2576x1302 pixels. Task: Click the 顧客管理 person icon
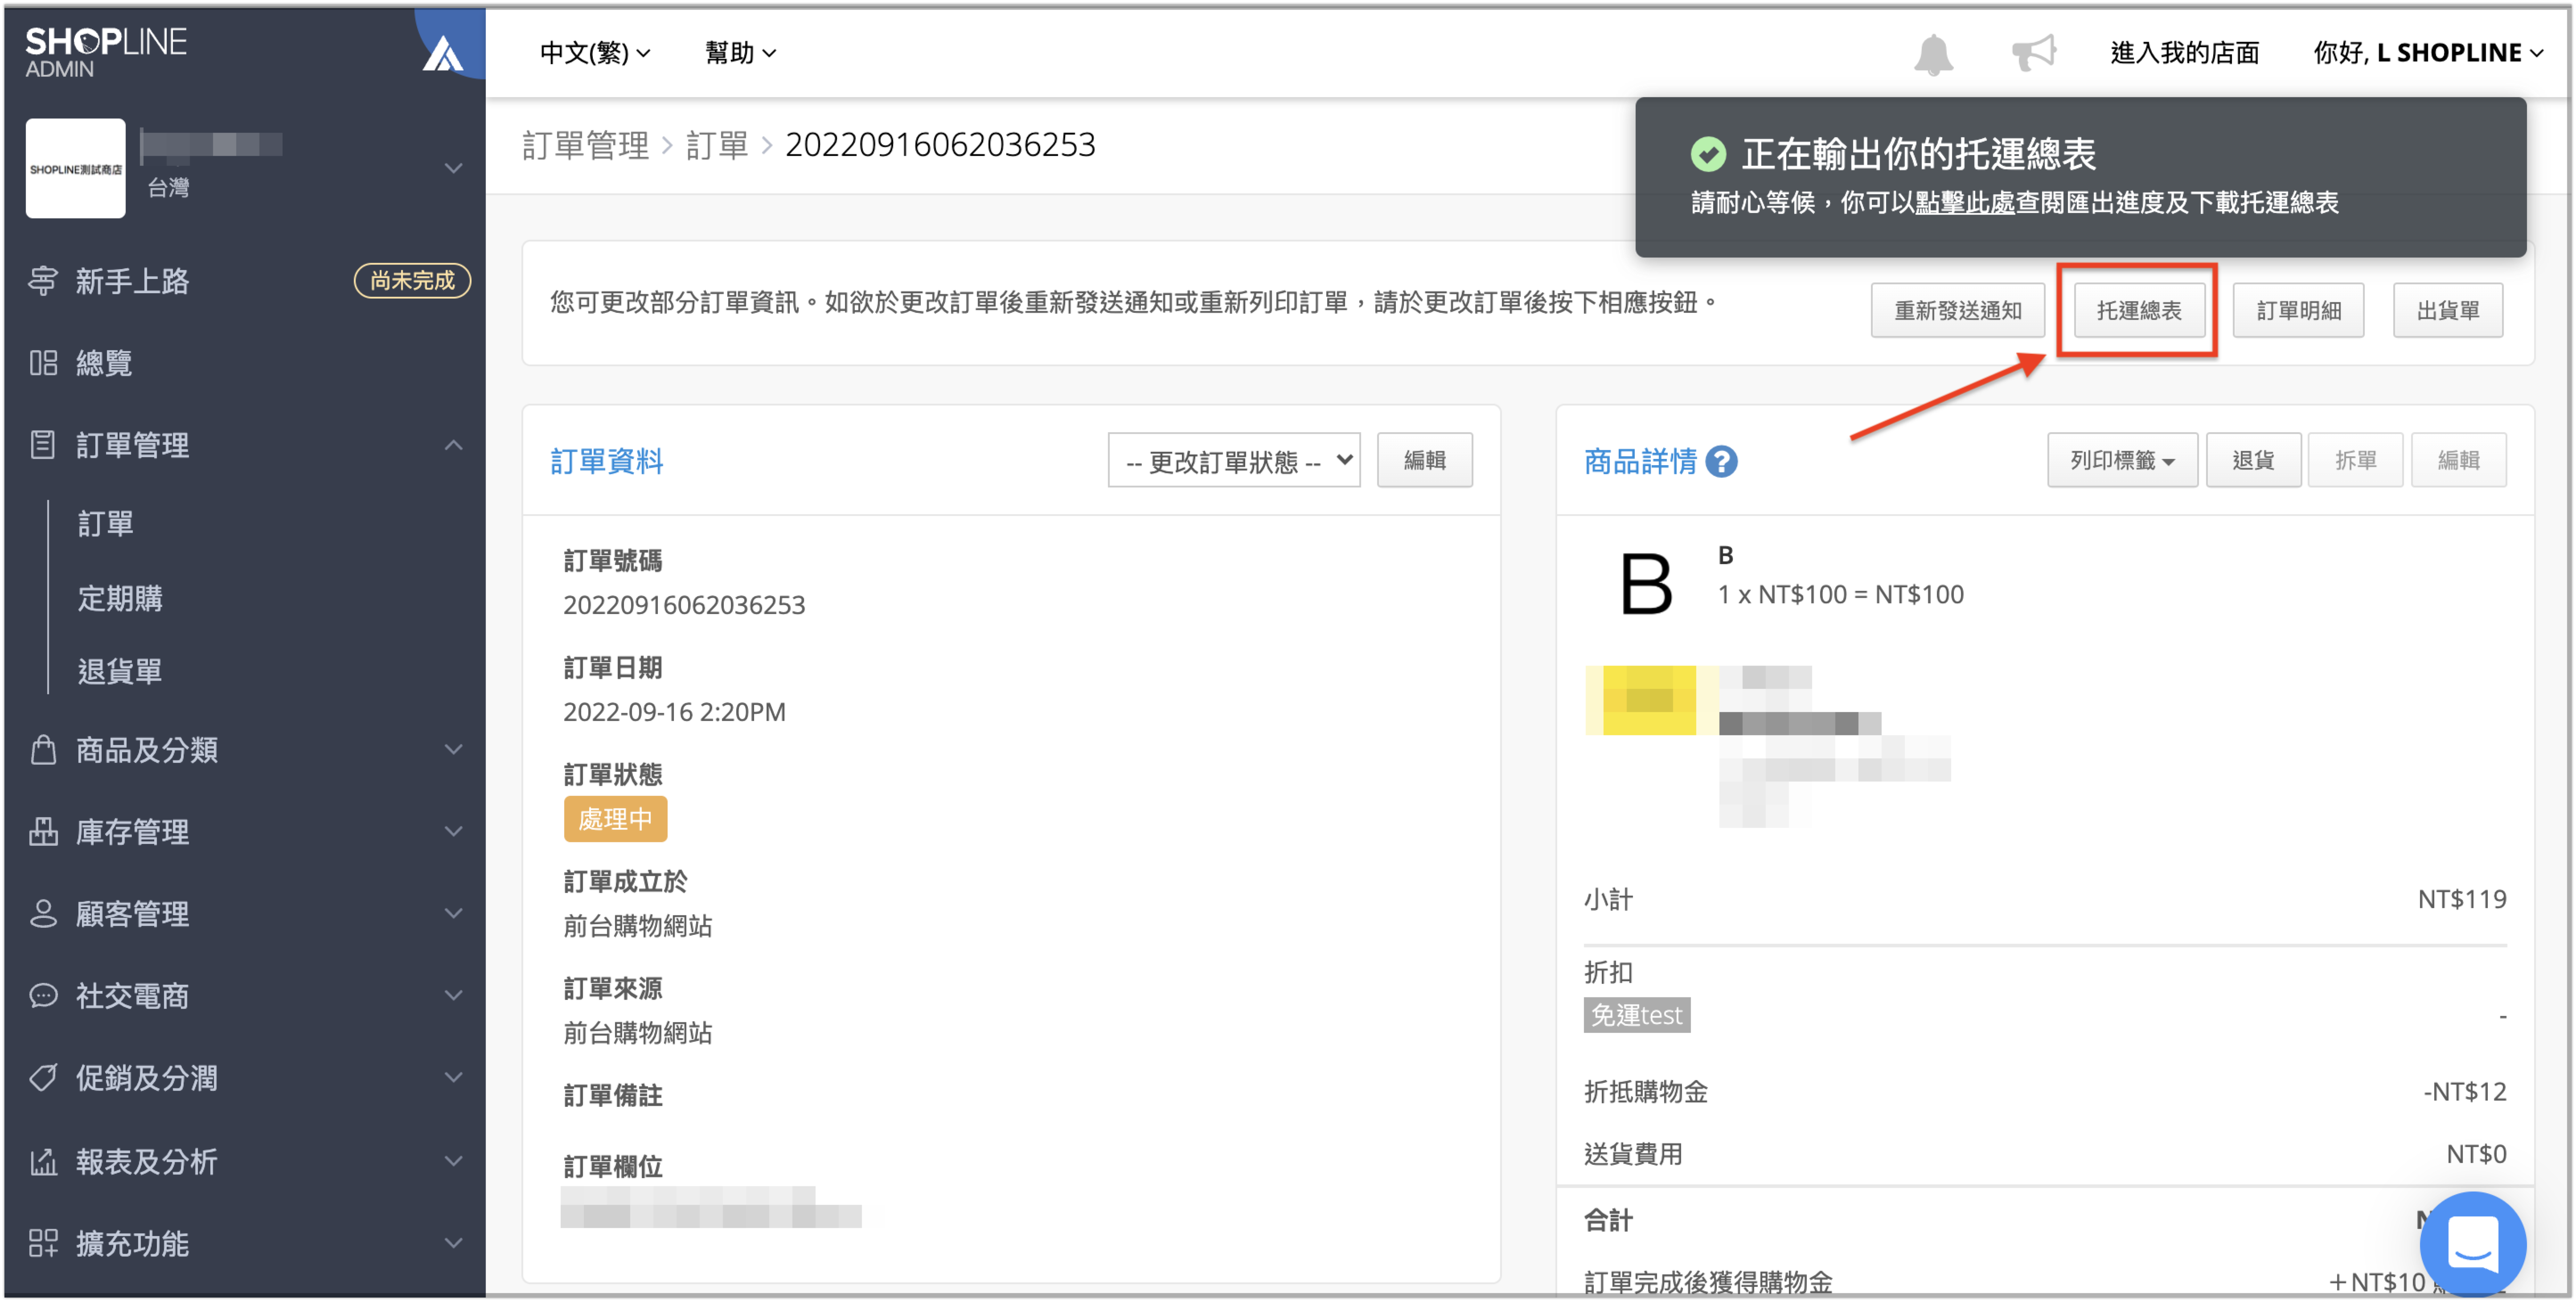[43, 913]
